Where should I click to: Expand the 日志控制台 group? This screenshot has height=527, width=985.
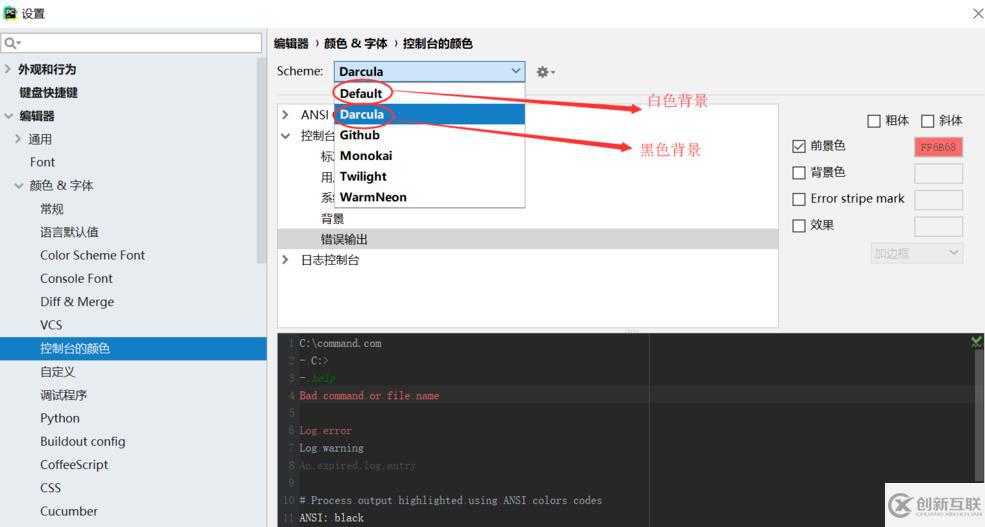[286, 259]
